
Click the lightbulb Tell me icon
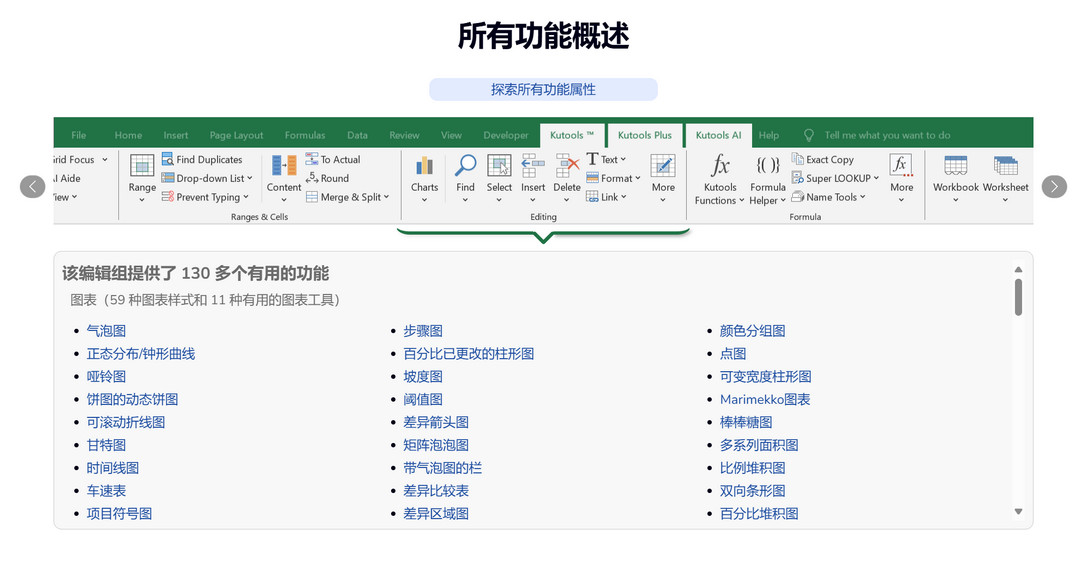[x=809, y=135]
